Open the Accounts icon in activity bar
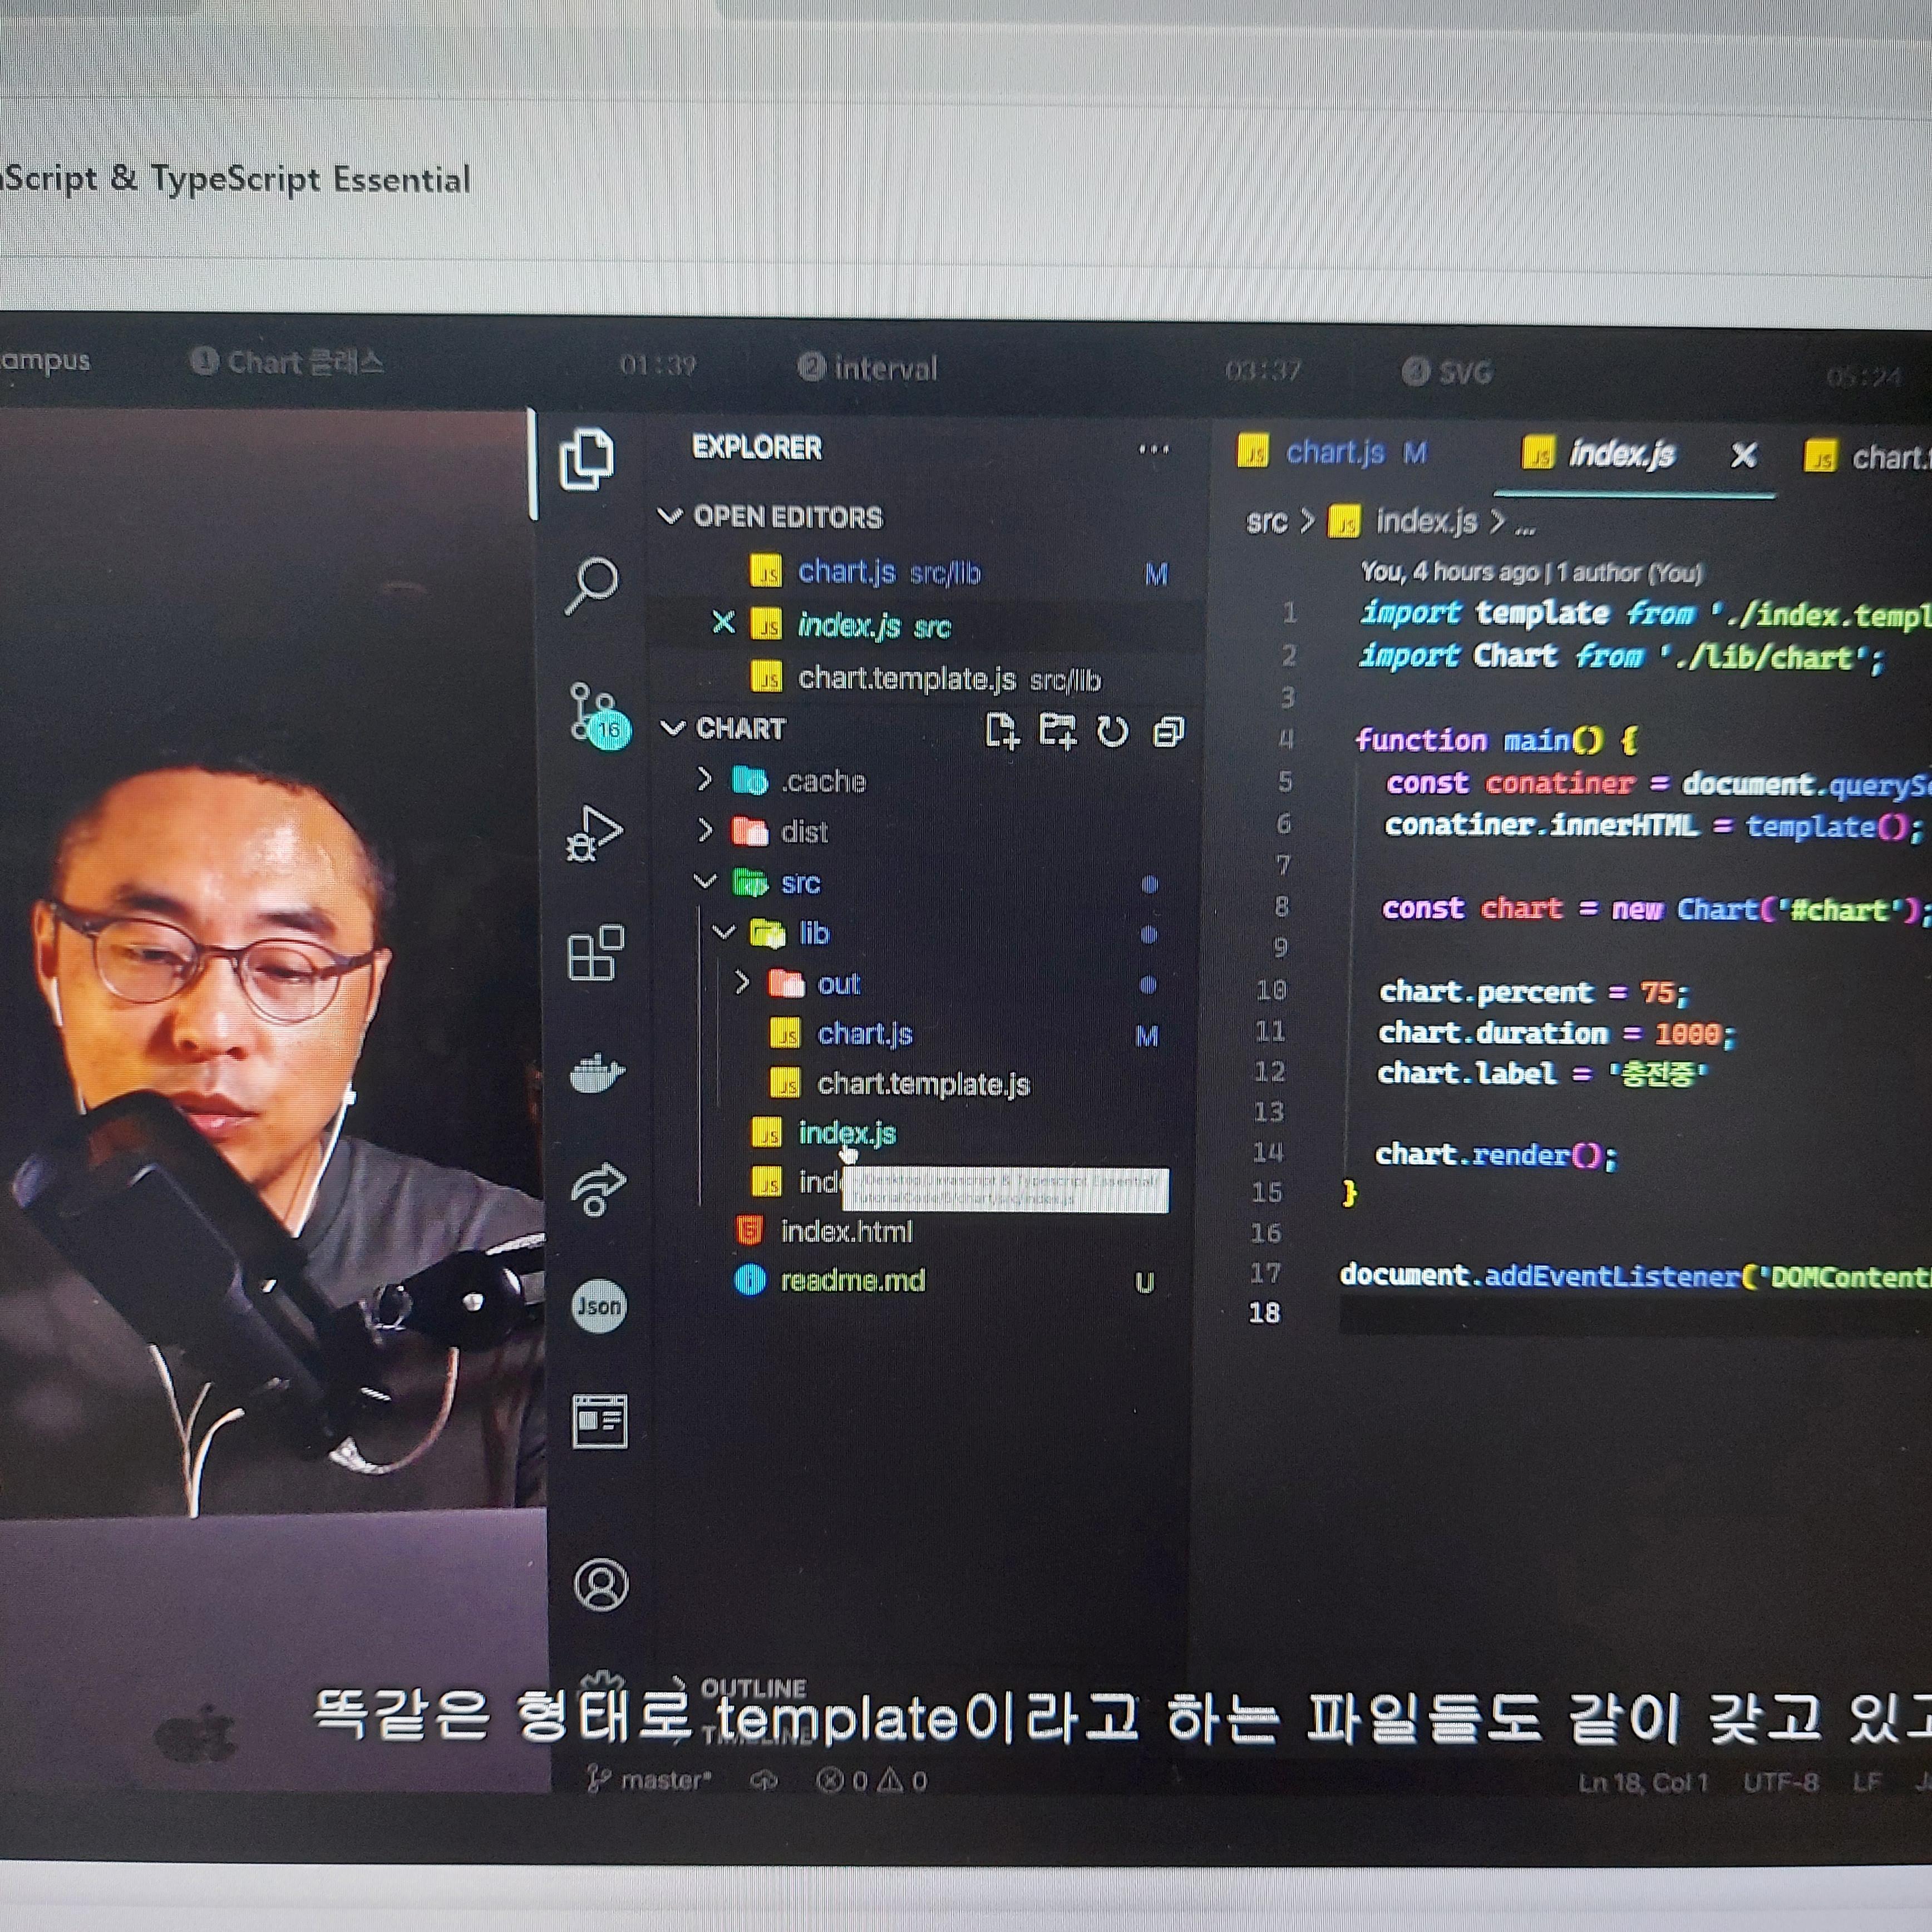Image resolution: width=1932 pixels, height=1932 pixels. (x=601, y=1584)
